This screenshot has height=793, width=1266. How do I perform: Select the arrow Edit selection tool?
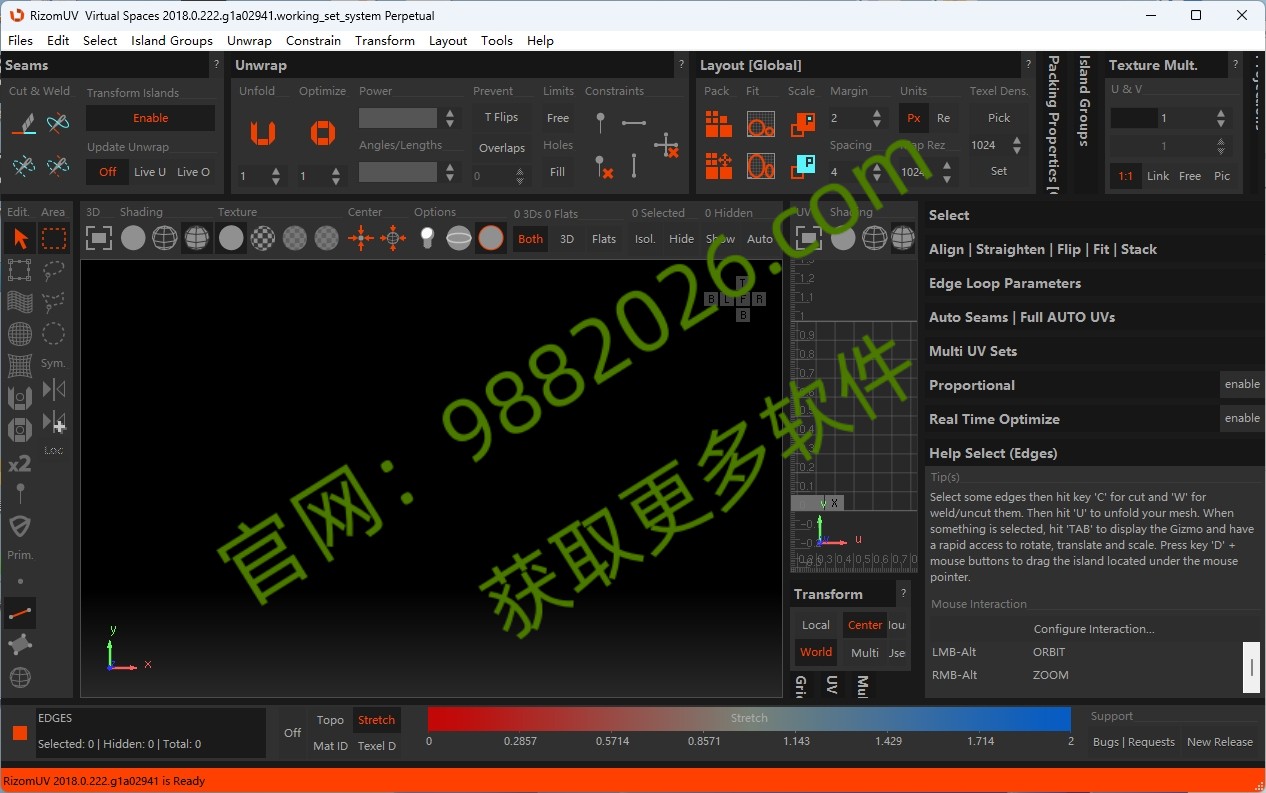tap(20, 238)
